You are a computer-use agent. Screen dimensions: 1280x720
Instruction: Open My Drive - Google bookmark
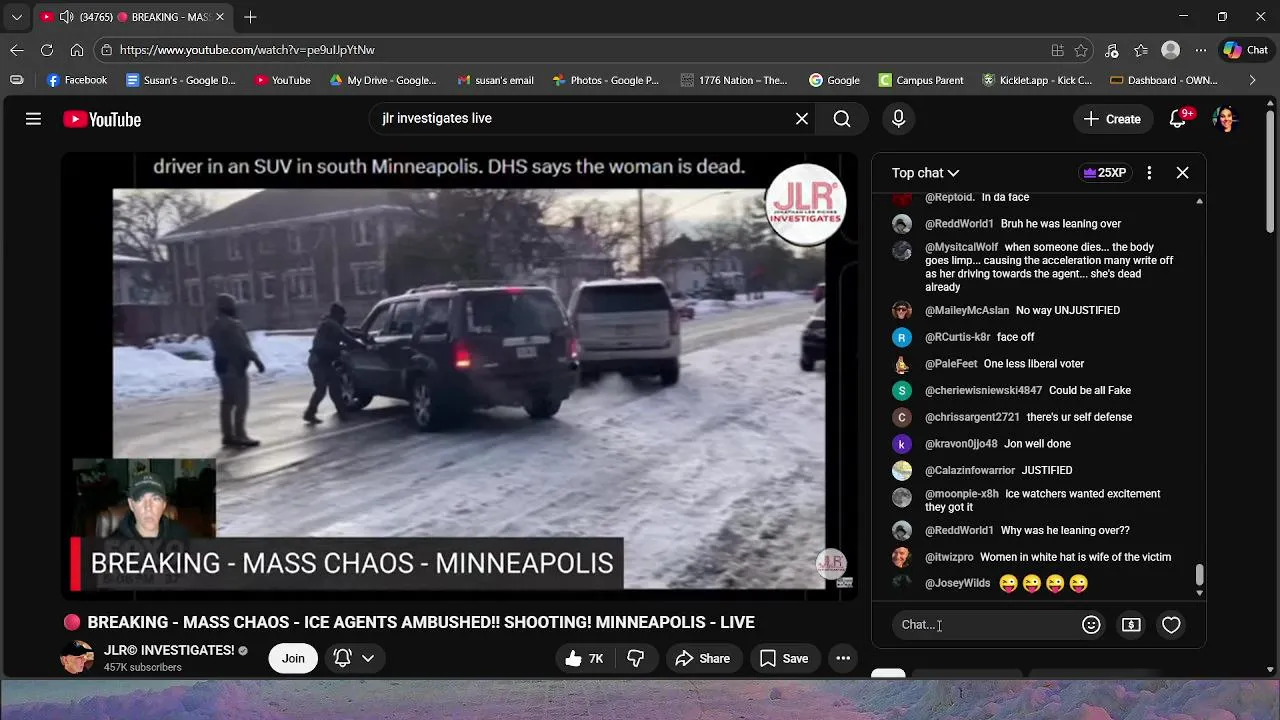(383, 80)
